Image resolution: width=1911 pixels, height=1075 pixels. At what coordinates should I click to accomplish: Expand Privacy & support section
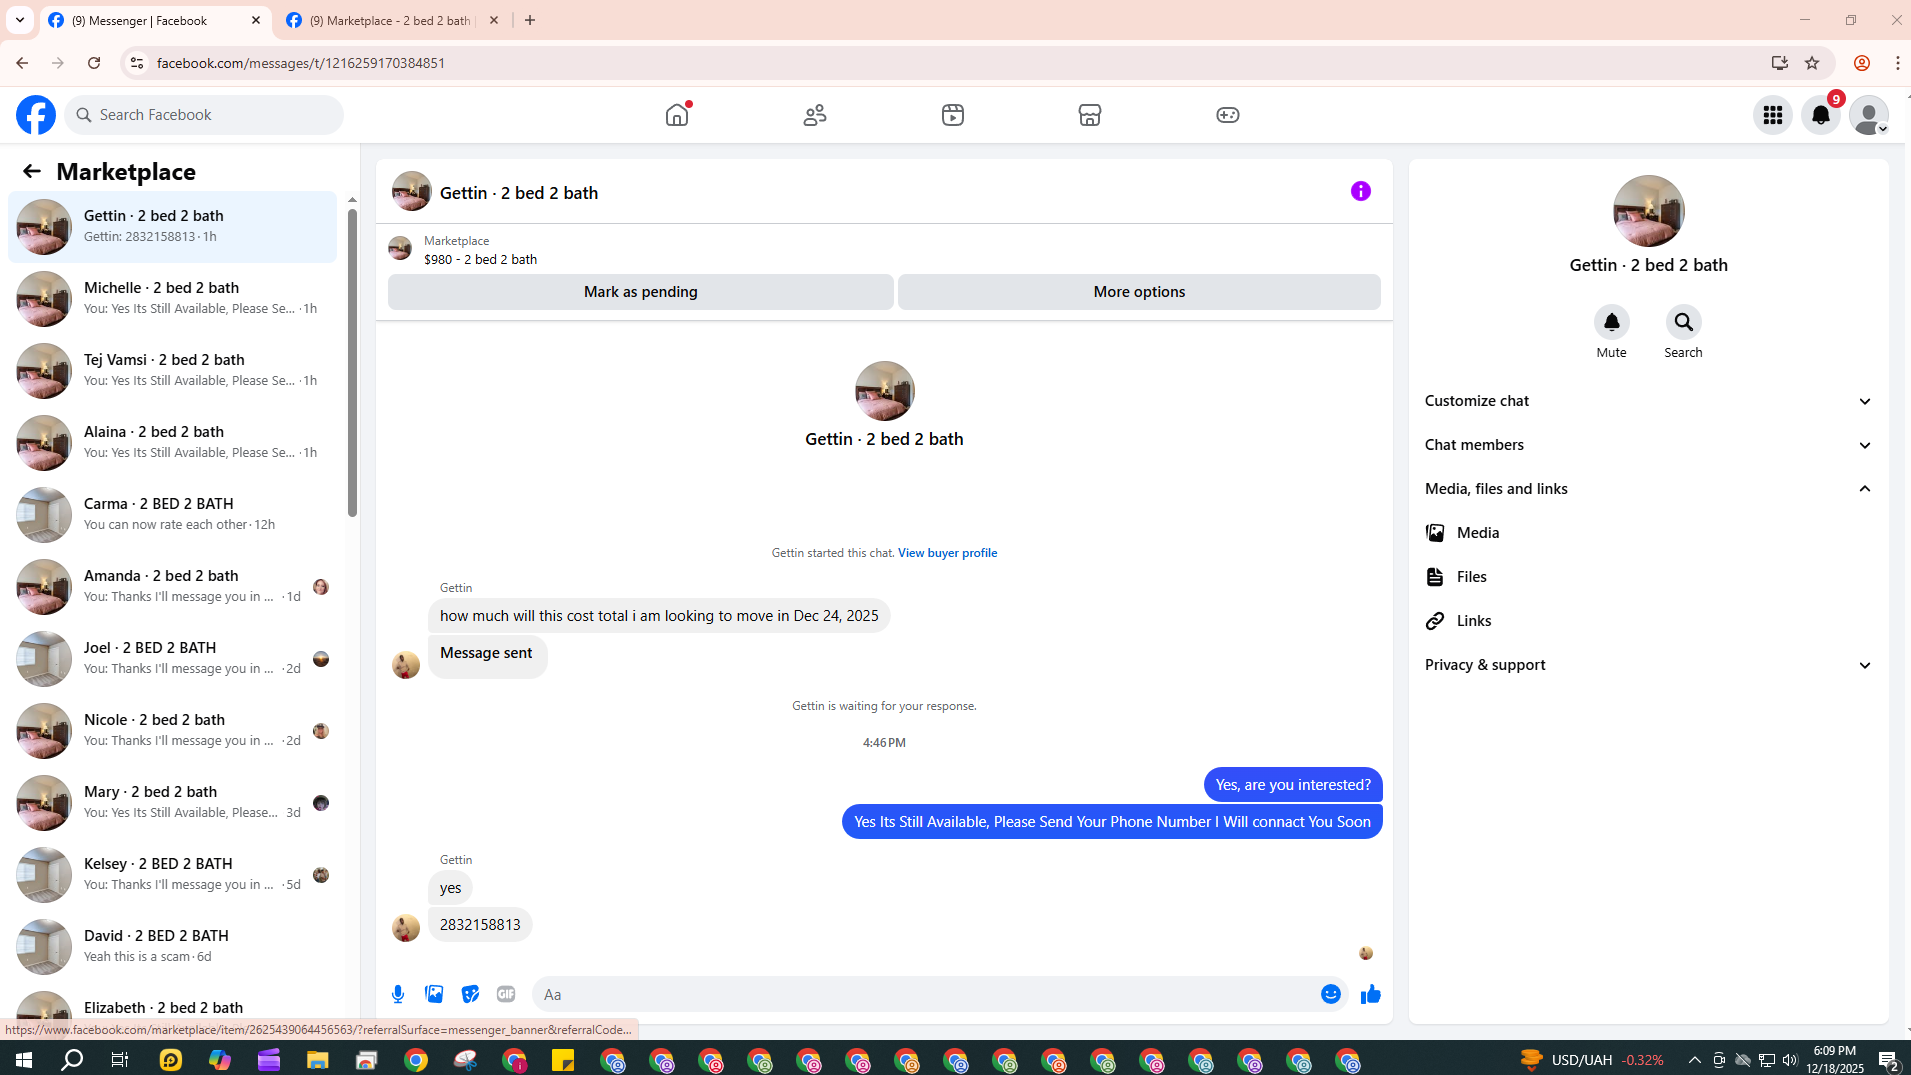[x=1649, y=665]
